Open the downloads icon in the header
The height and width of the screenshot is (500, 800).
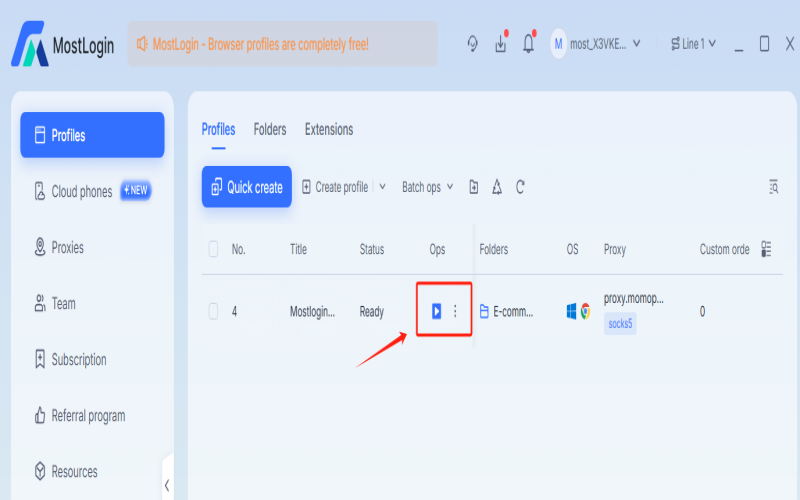click(501, 44)
